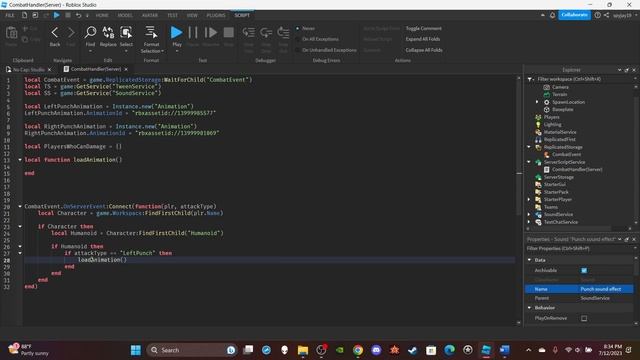Select StarterGui in Explorer
640x360 pixels.
click(554, 184)
